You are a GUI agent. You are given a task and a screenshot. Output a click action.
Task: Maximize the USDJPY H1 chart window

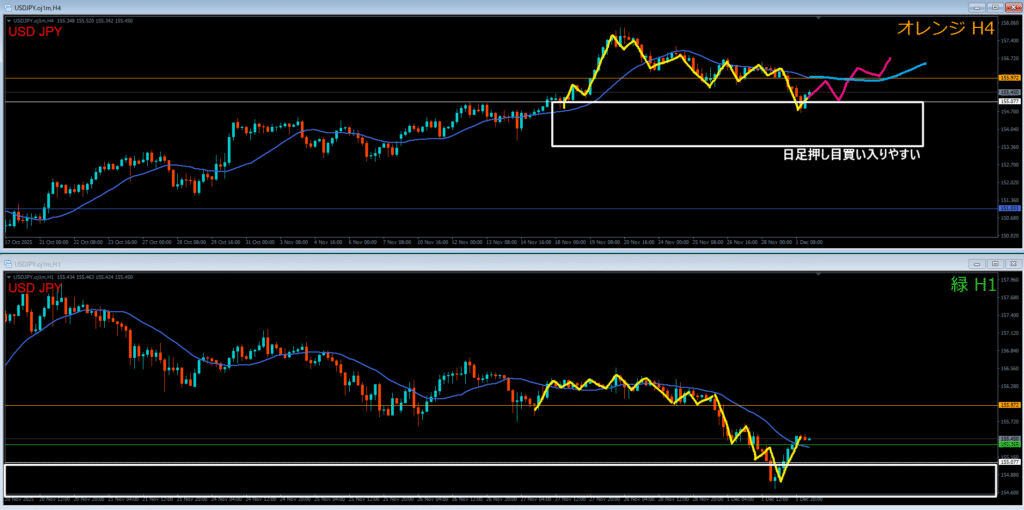pyautogui.click(x=995, y=264)
